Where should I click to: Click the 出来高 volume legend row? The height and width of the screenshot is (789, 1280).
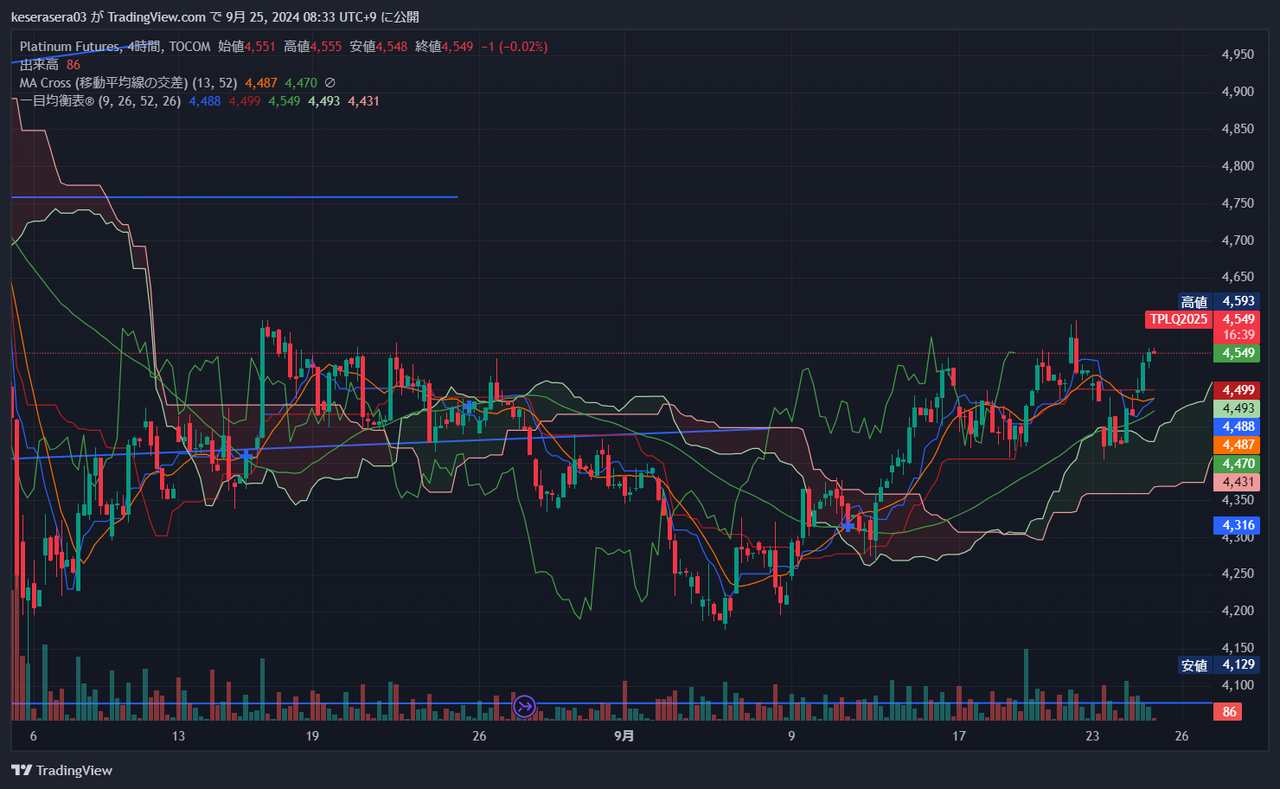click(x=50, y=65)
